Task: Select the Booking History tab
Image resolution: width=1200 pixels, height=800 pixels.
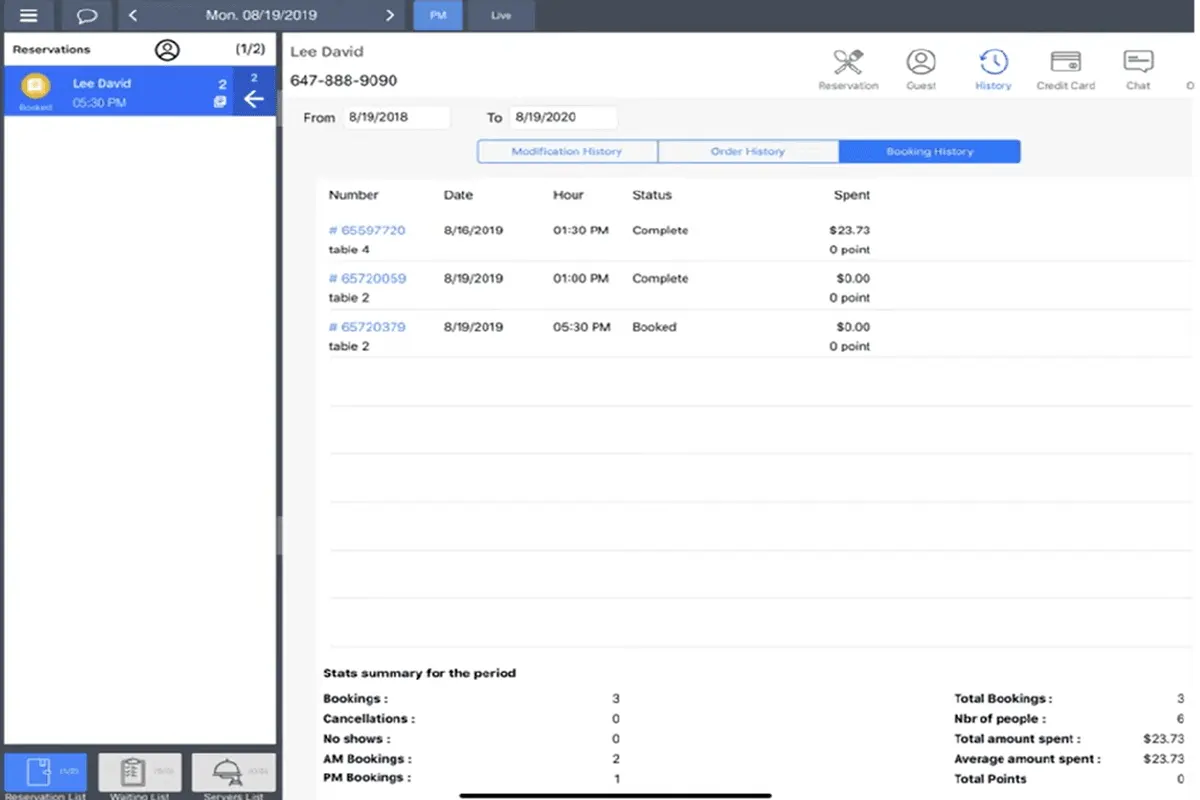Action: 930,151
